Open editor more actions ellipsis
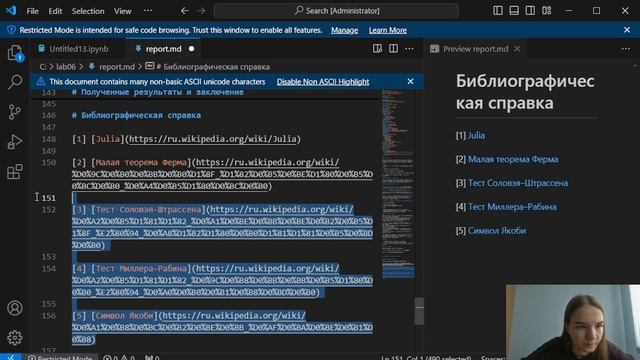Image resolution: width=640 pixels, height=360 pixels. point(409,49)
